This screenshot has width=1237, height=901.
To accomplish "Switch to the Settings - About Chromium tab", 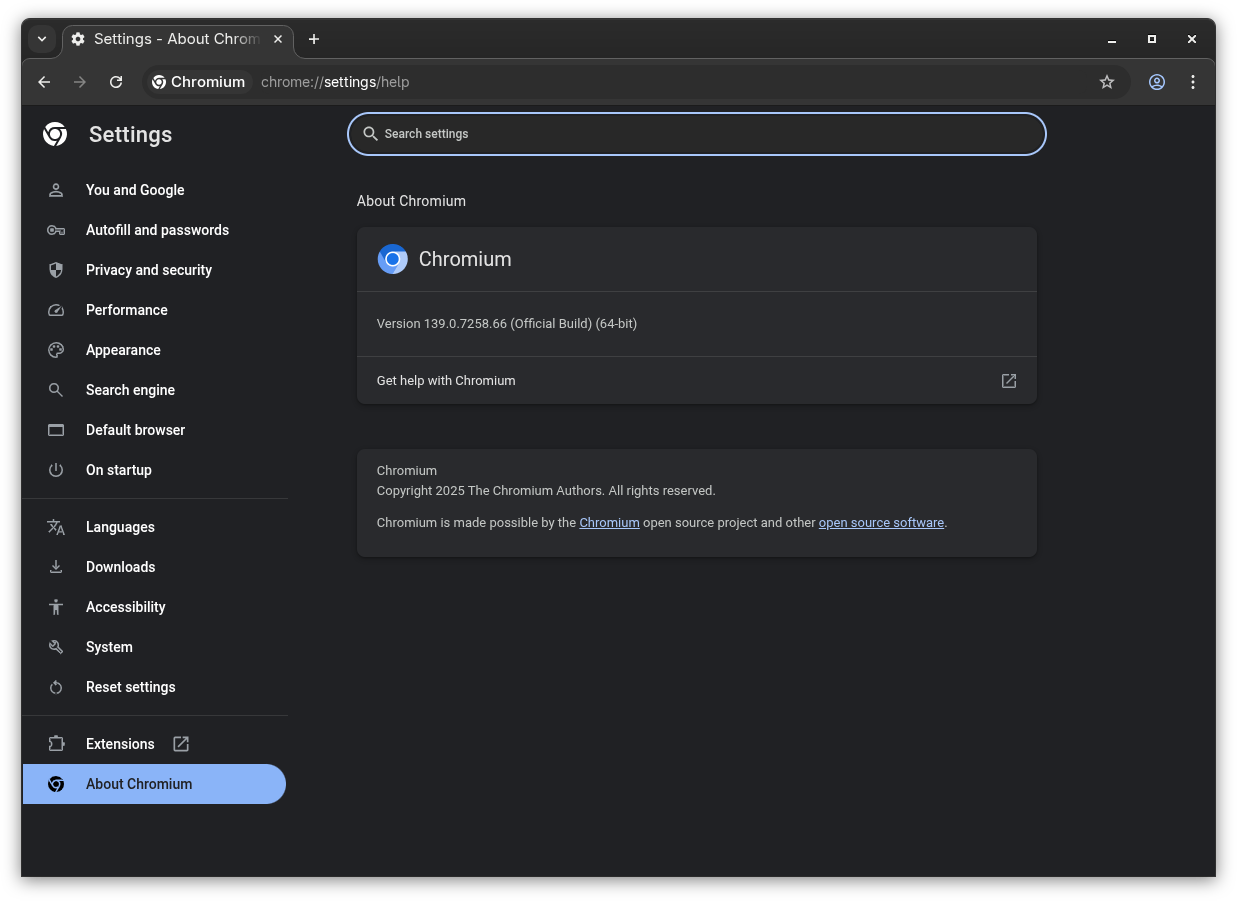I will point(170,39).
